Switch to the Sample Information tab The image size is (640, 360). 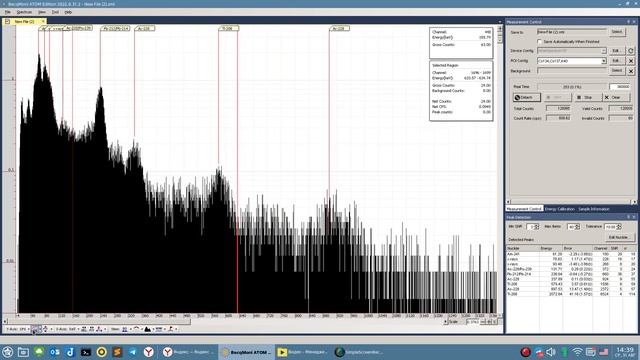click(593, 209)
